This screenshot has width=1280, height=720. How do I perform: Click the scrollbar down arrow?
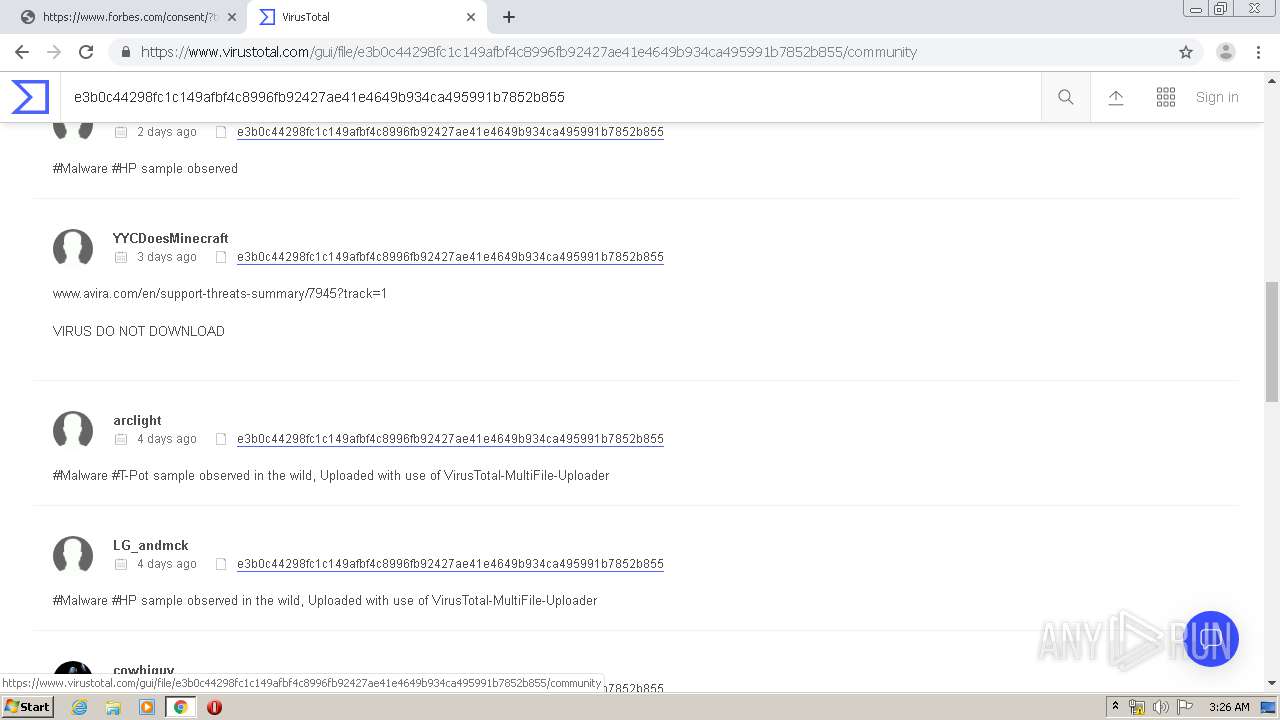click(1272, 683)
